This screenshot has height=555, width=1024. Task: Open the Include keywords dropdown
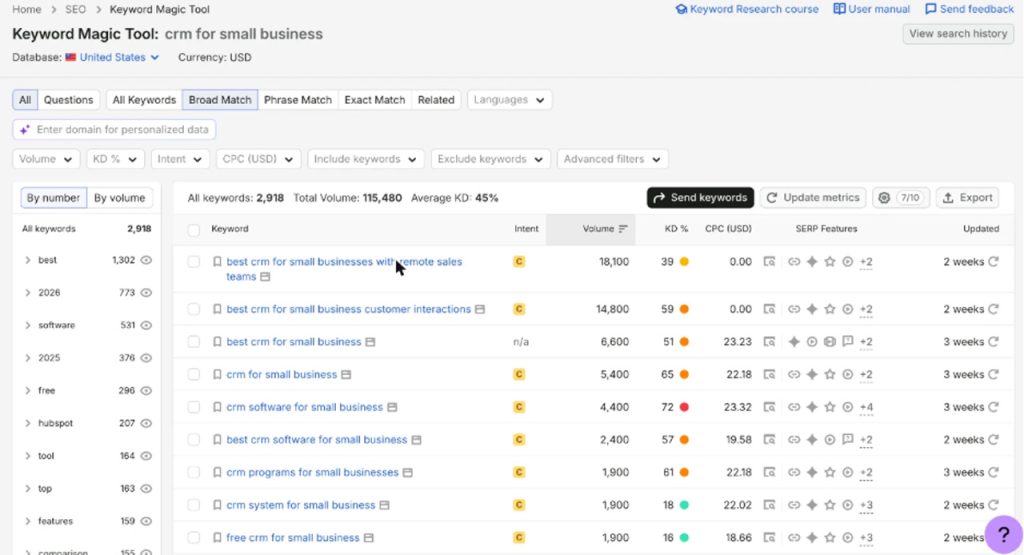tap(365, 159)
